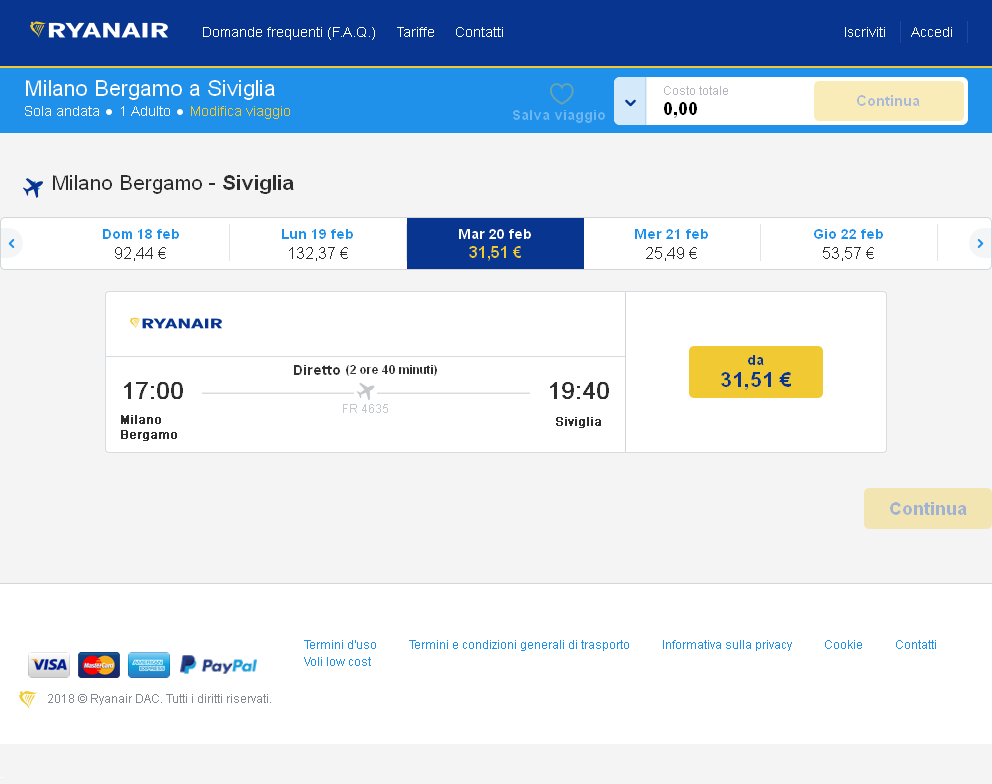This screenshot has height=784, width=992.
Task: Open Modifica viaggio link
Action: pyautogui.click(x=240, y=111)
